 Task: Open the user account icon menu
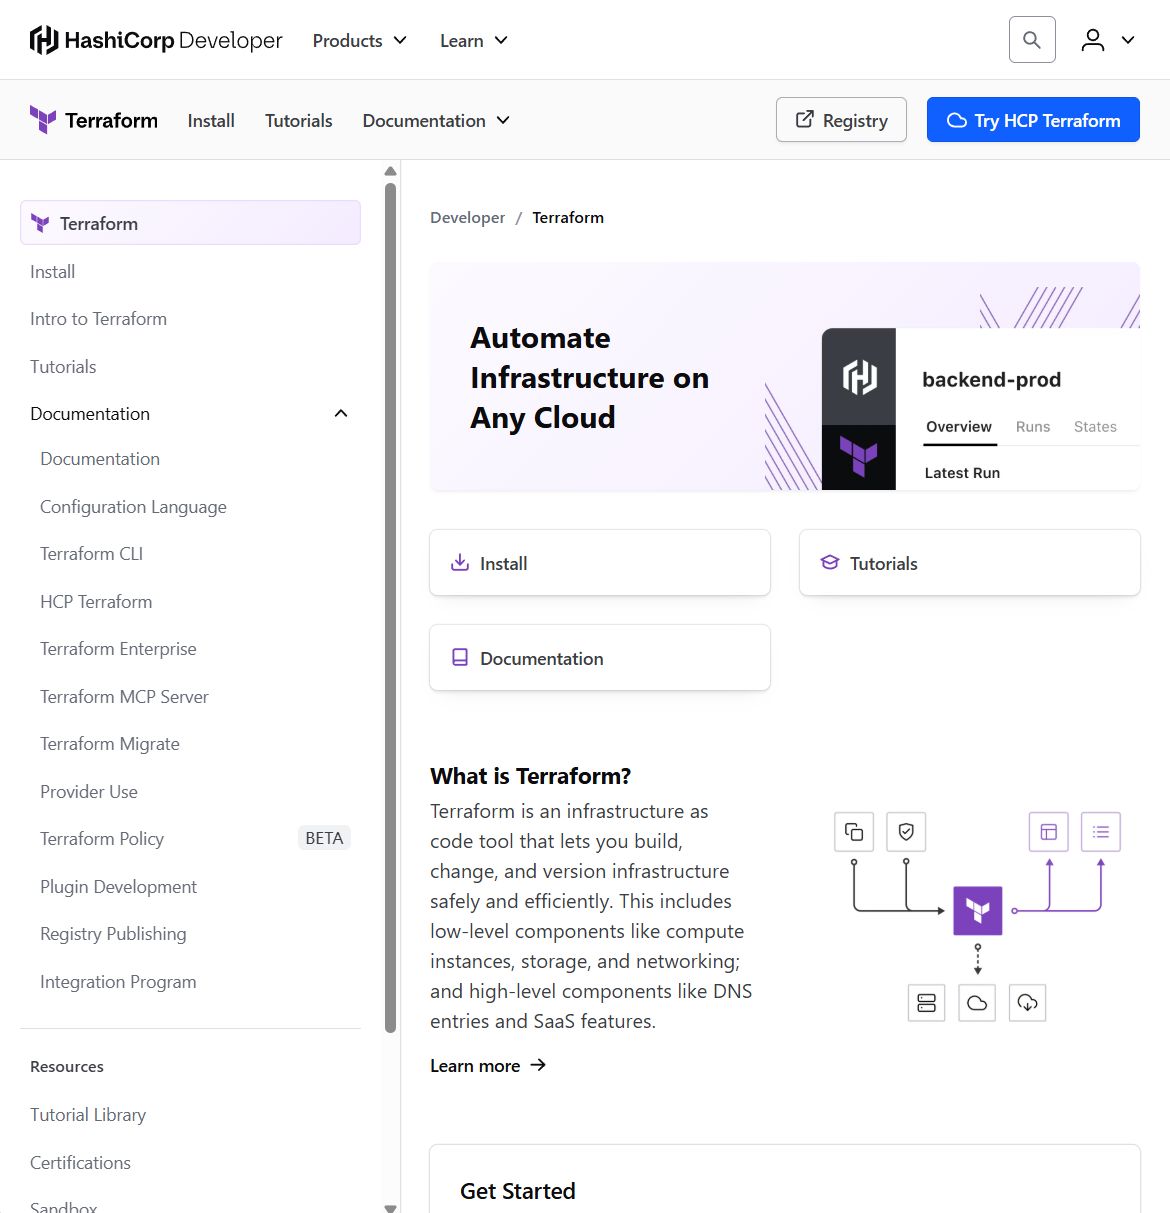coord(1093,40)
